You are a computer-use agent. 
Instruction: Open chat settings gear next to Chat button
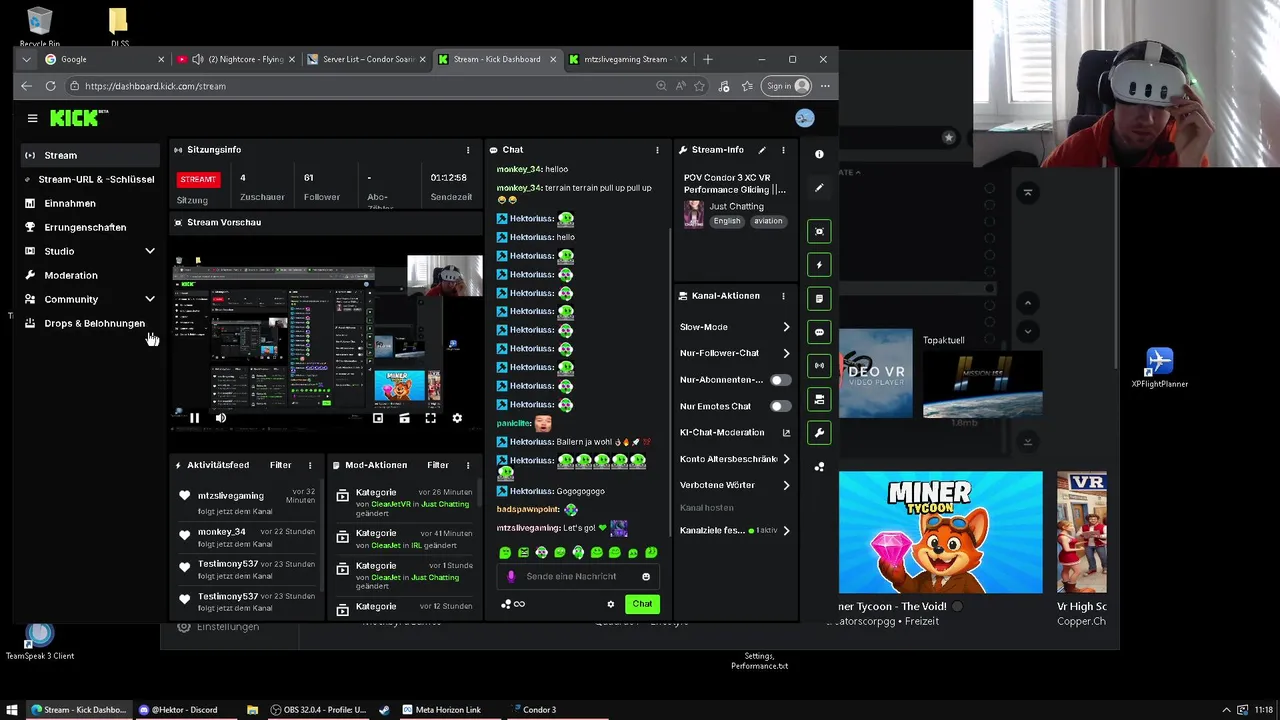(x=611, y=604)
